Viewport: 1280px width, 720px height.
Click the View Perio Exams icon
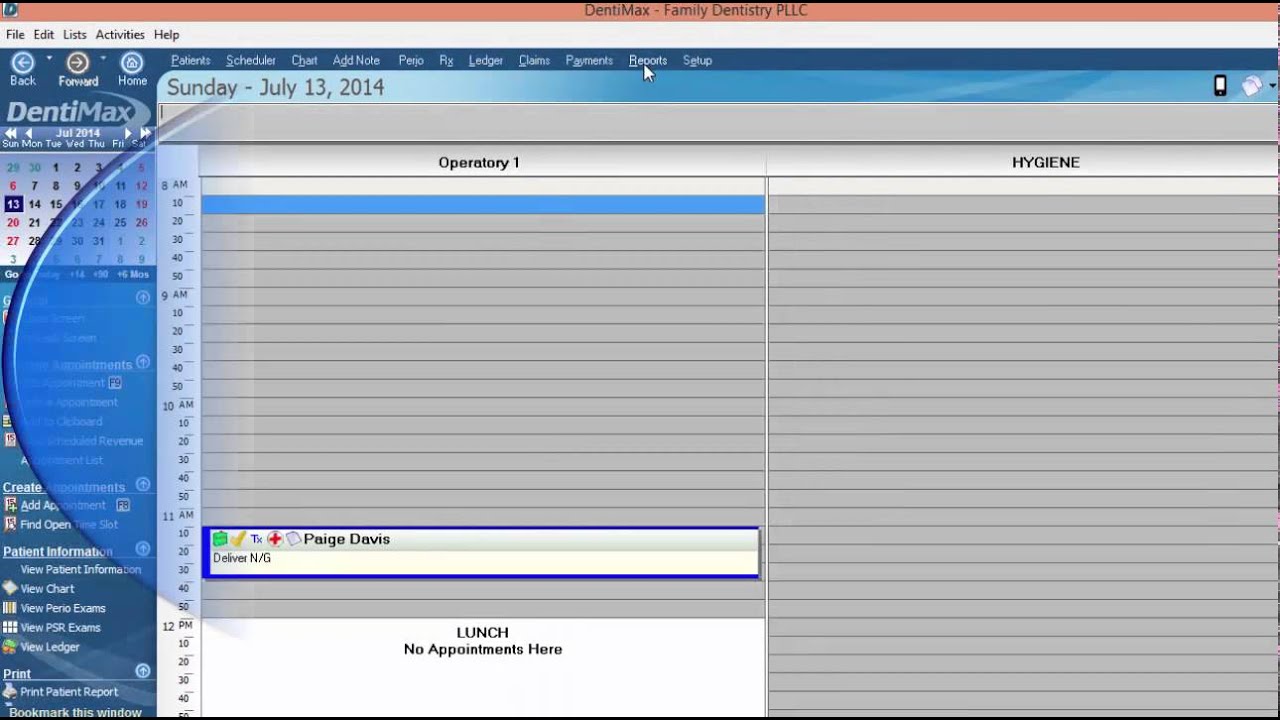point(10,608)
